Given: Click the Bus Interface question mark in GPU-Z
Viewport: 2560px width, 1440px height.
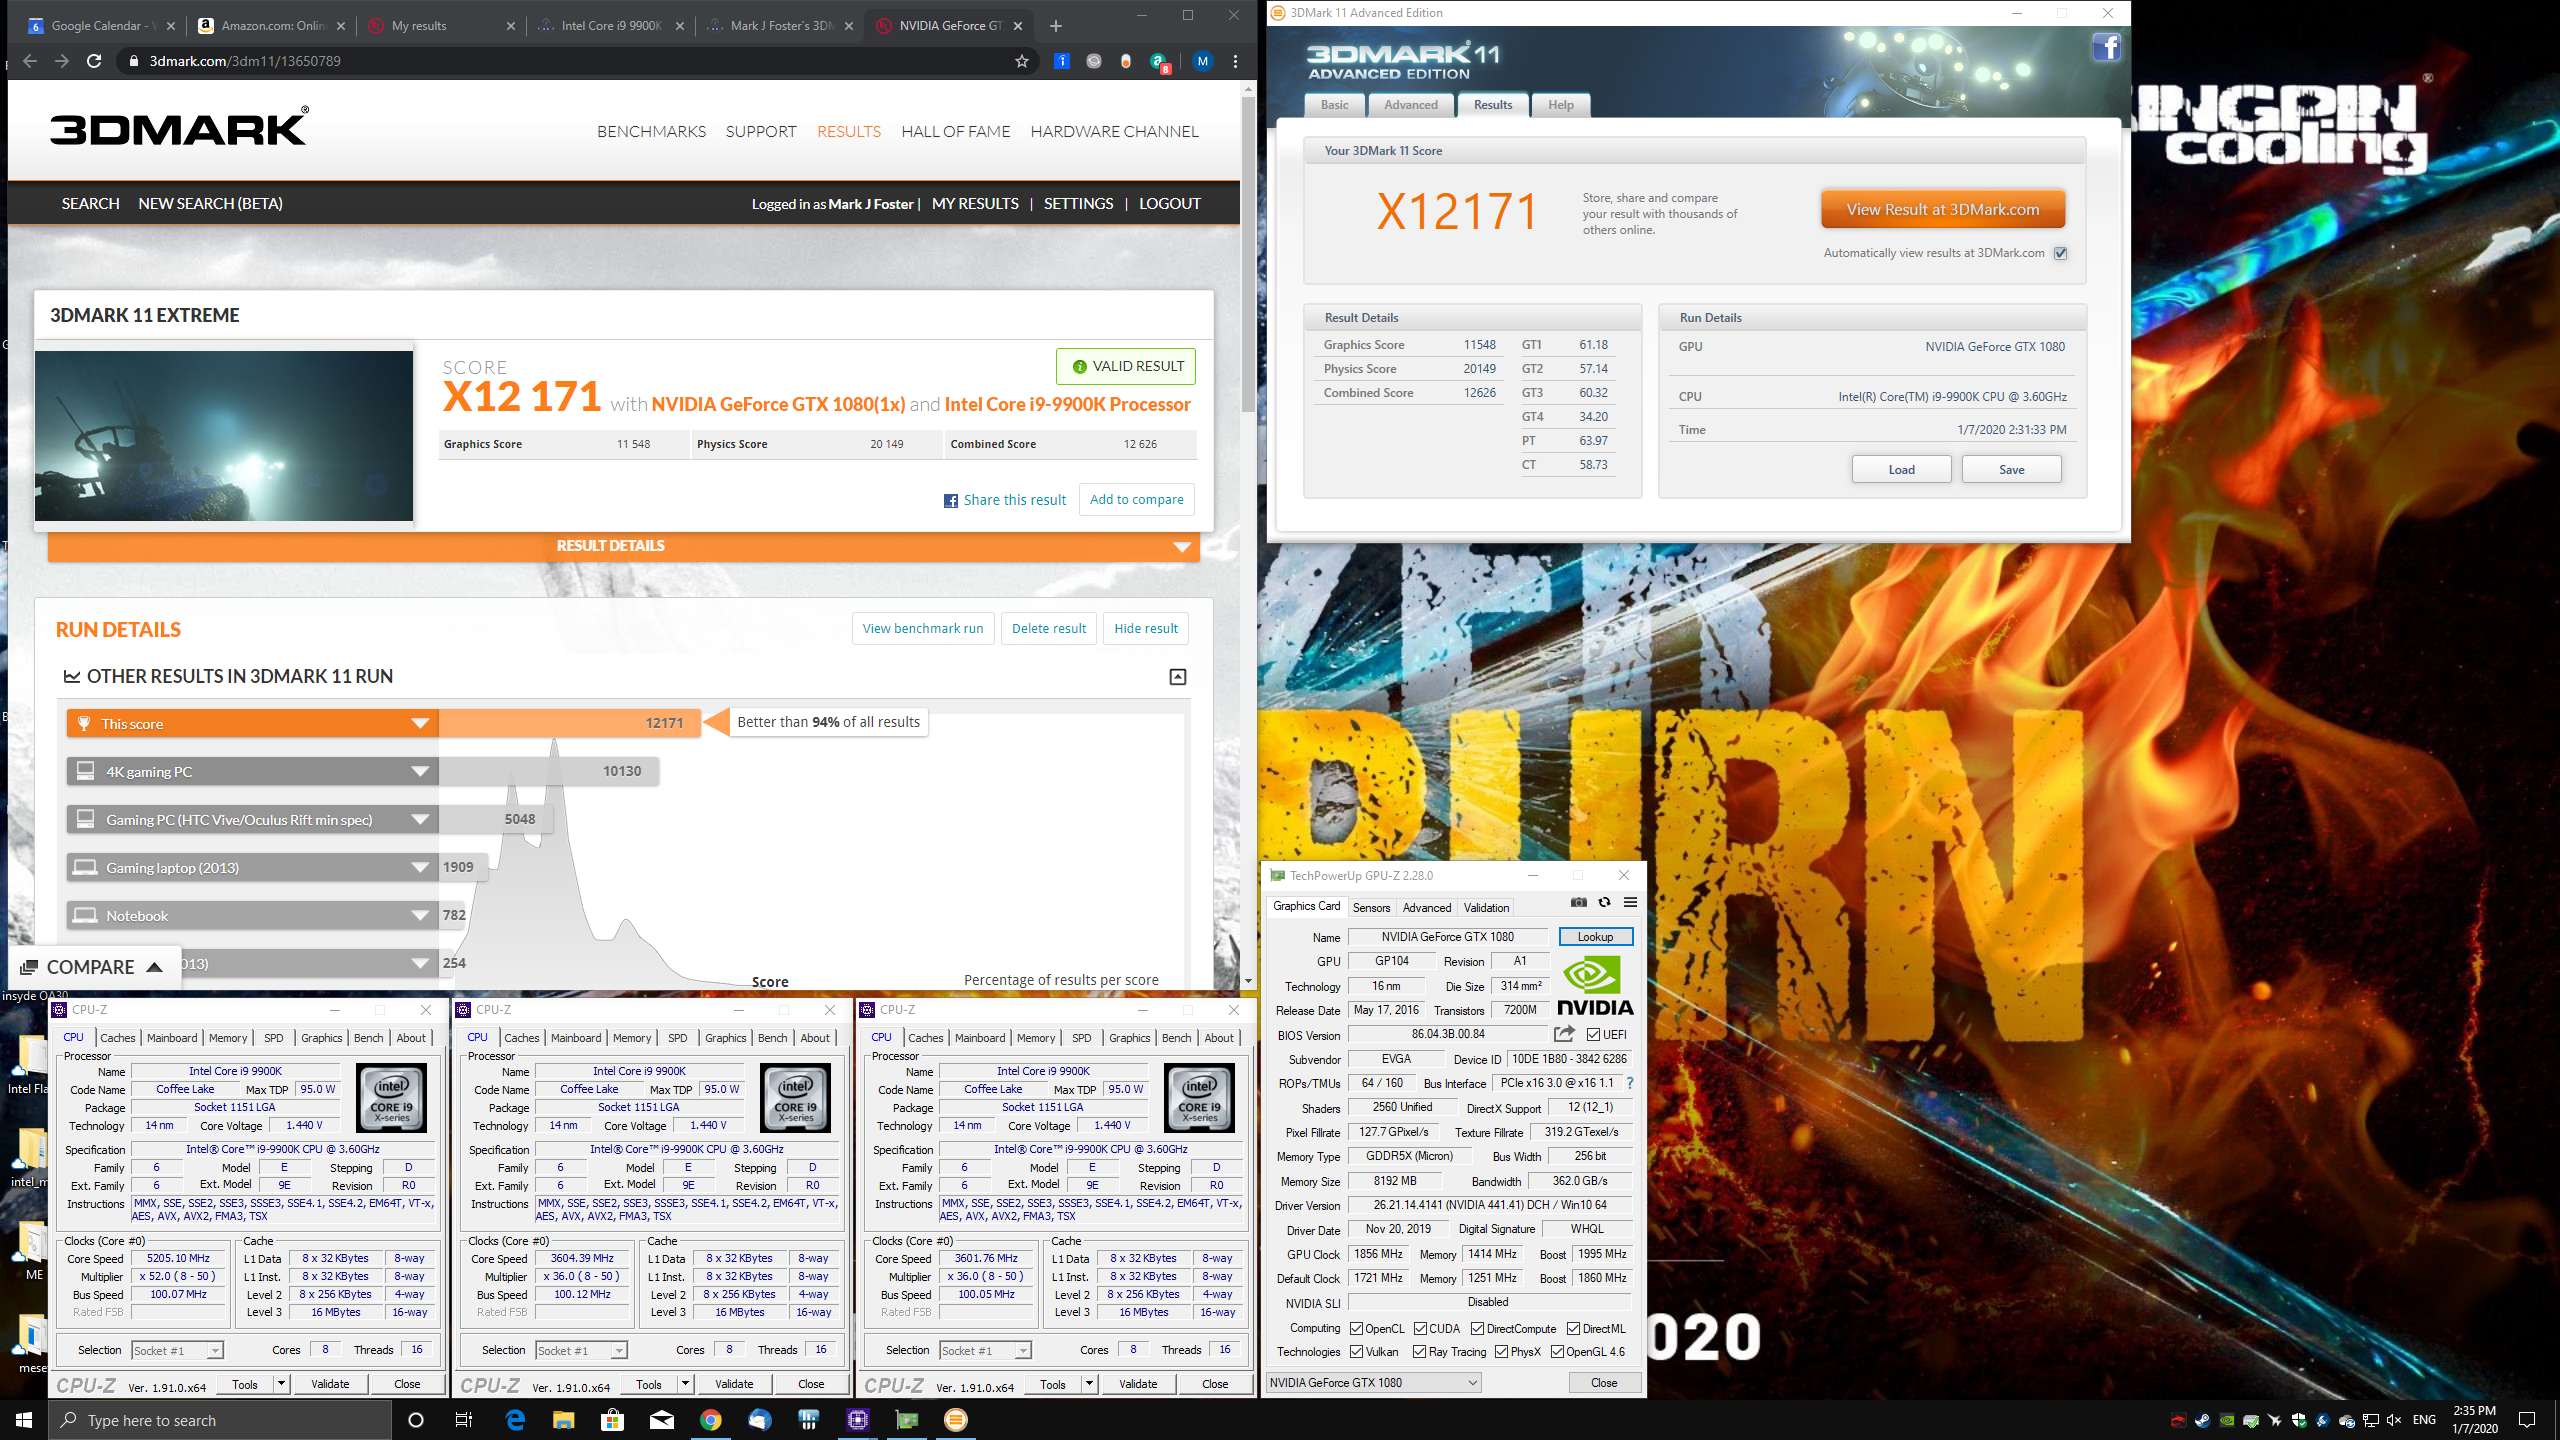Looking at the screenshot, I should [x=1630, y=1083].
